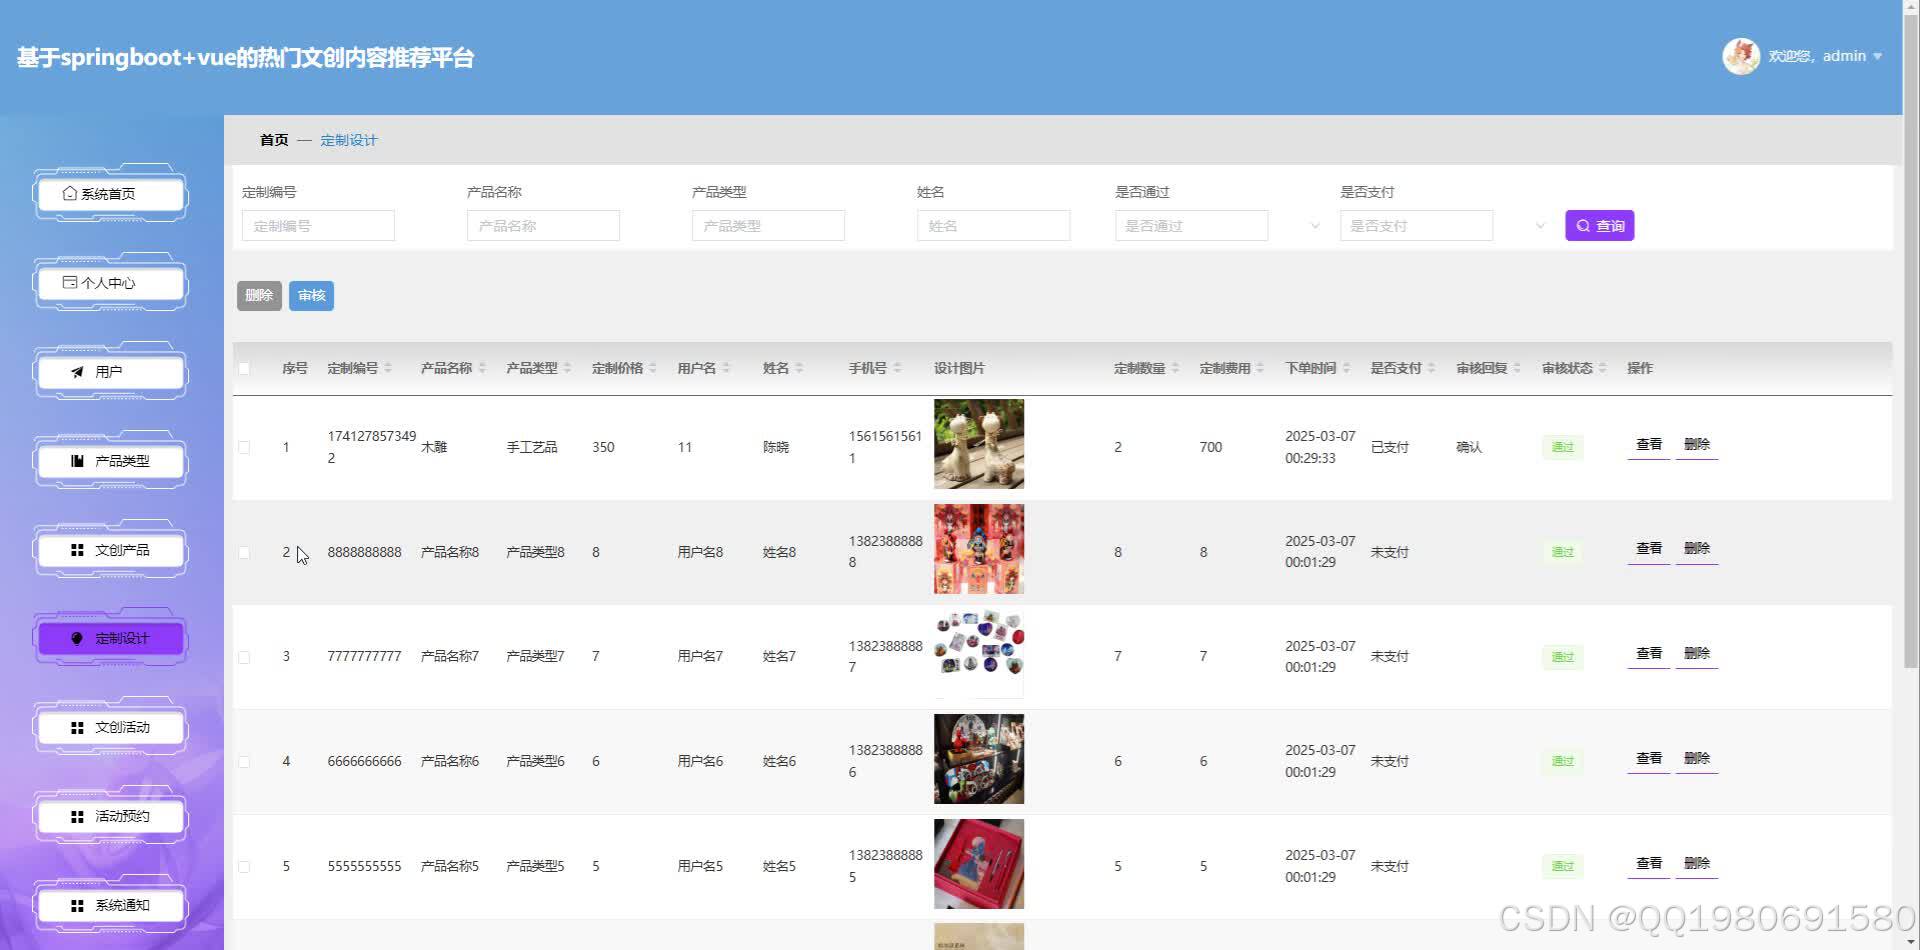Screen dimensions: 1920x950
Task: Click inside the 定制编号 input field
Action: click(317, 225)
